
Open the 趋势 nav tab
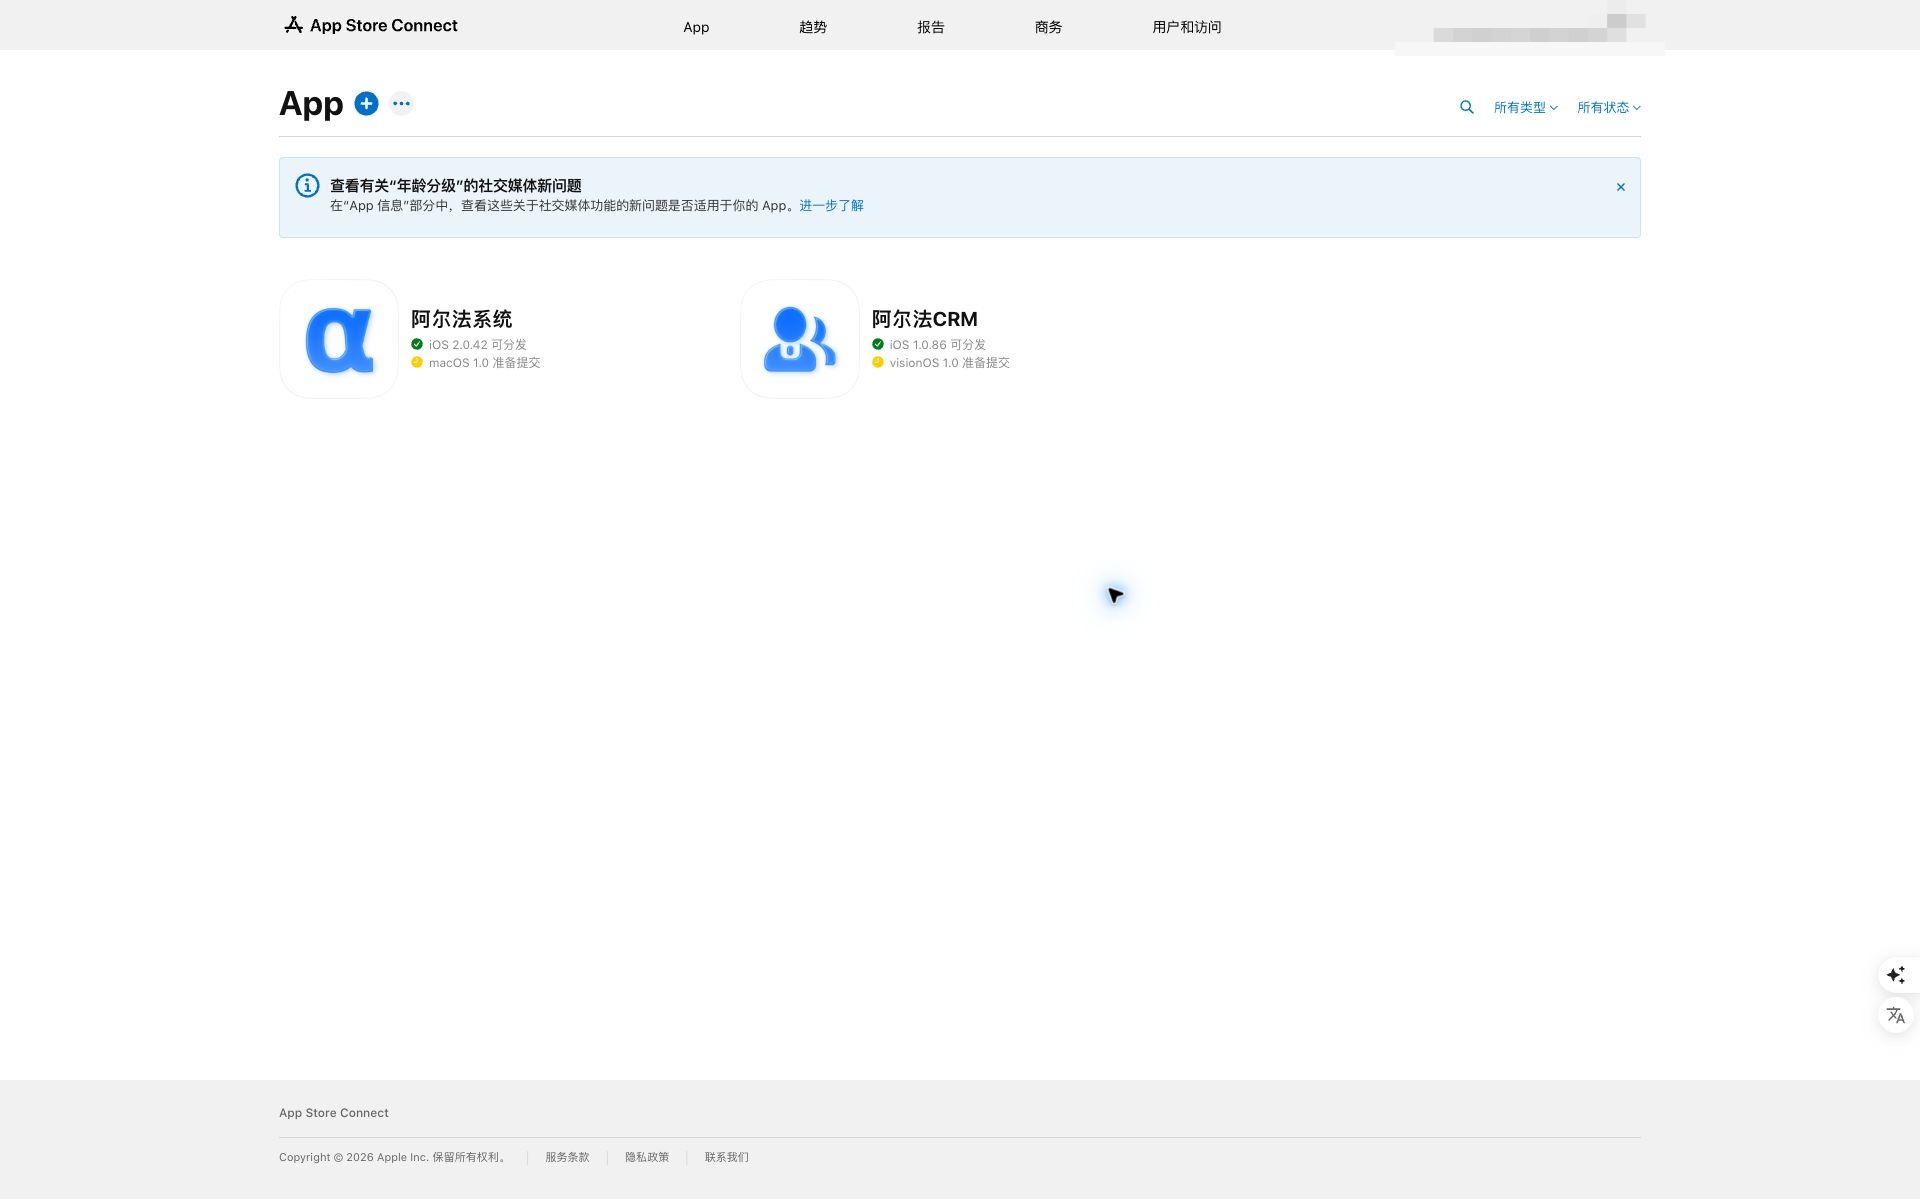coord(813,27)
